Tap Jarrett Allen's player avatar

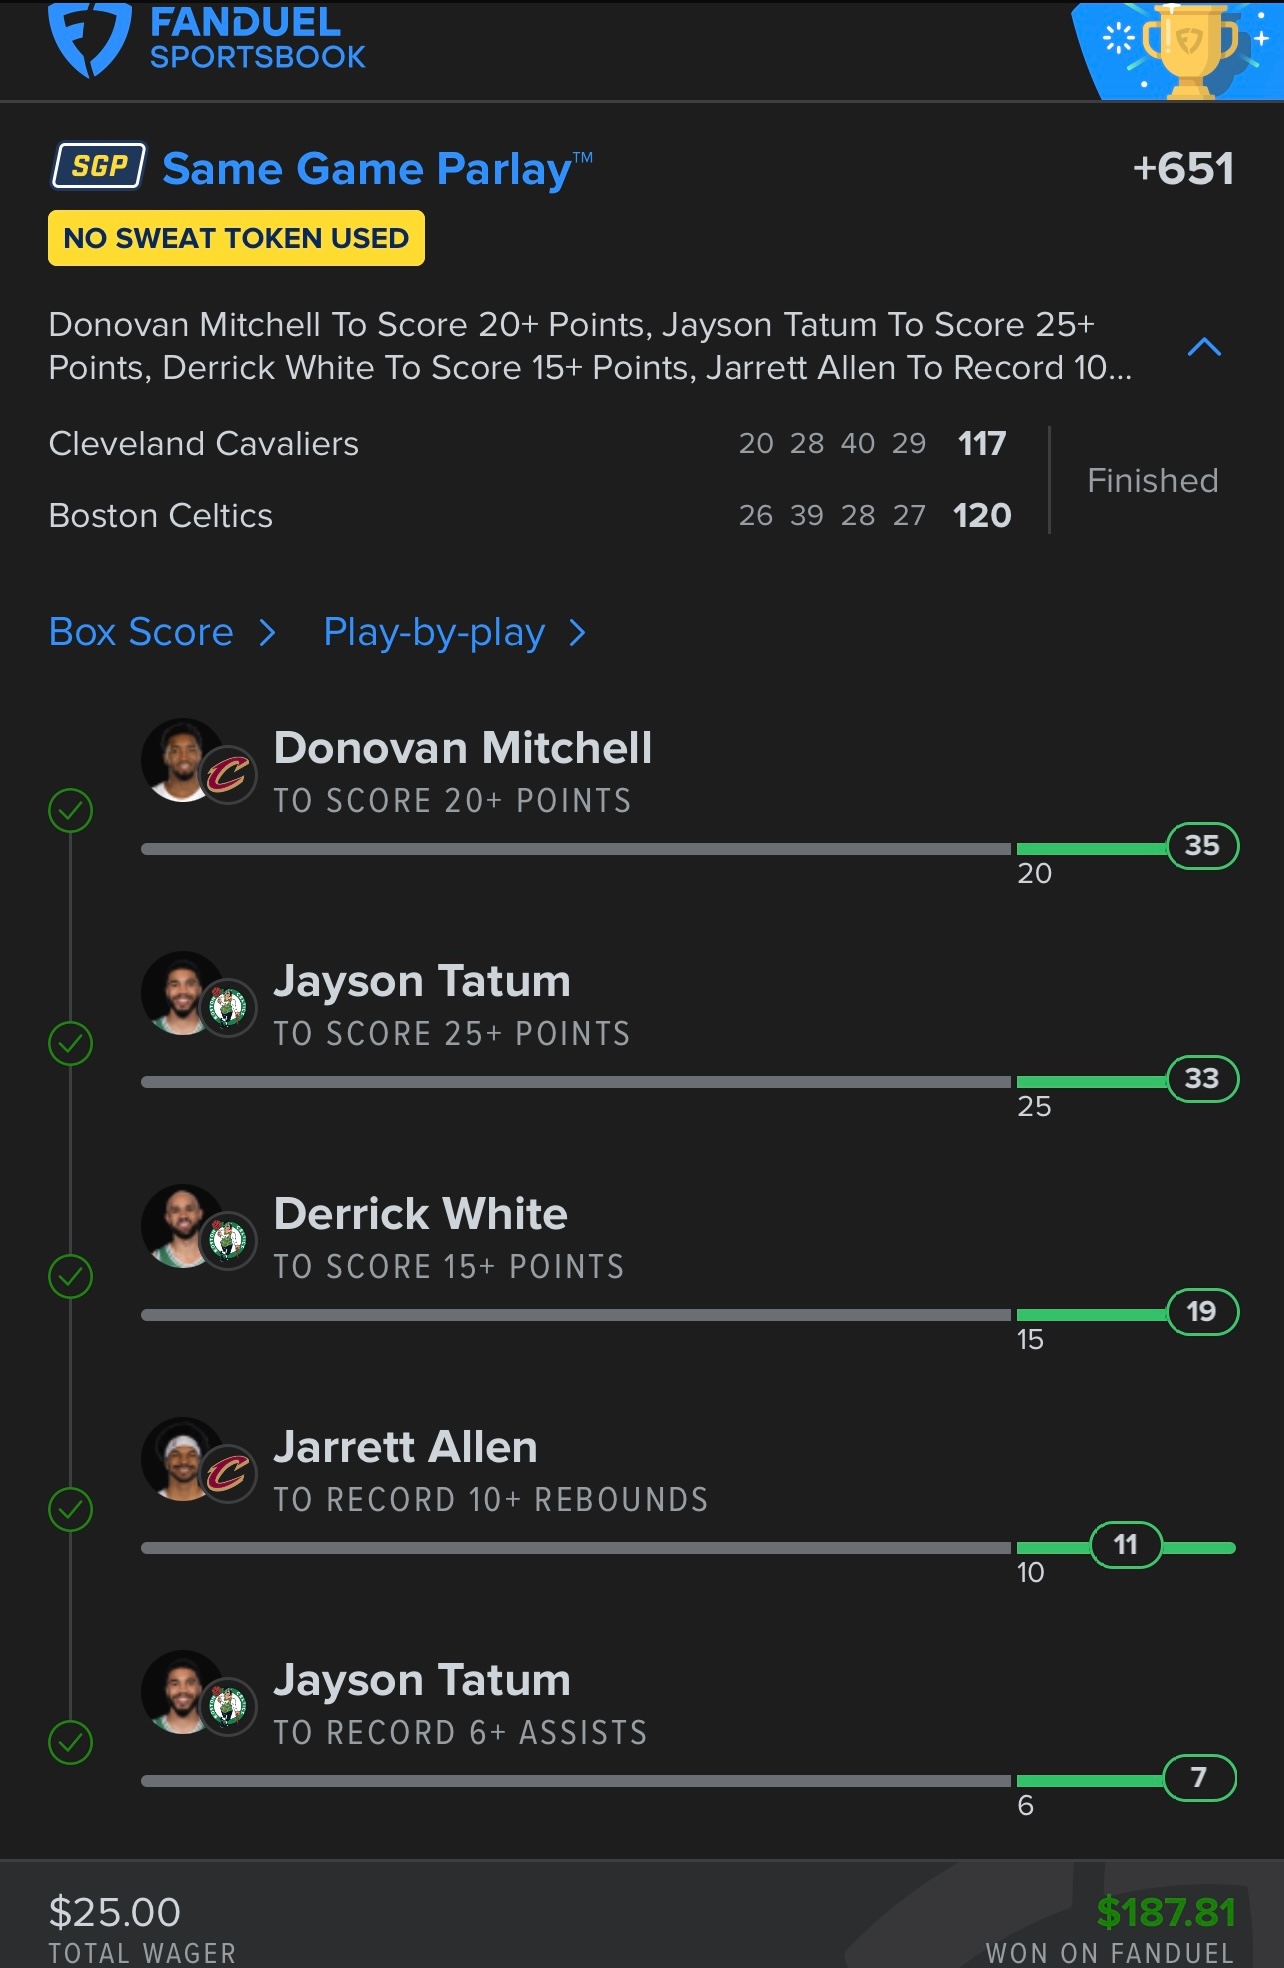pos(182,1459)
